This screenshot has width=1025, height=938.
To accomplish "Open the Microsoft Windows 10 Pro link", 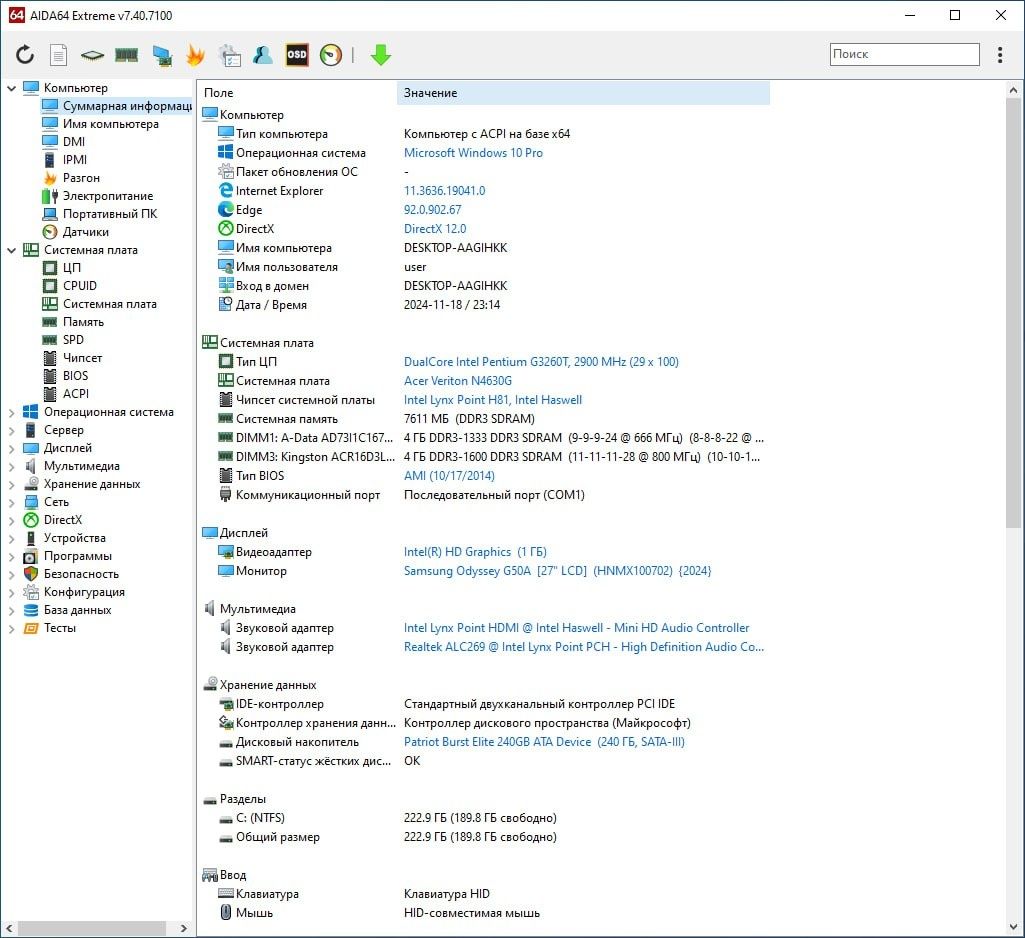I will point(473,152).
